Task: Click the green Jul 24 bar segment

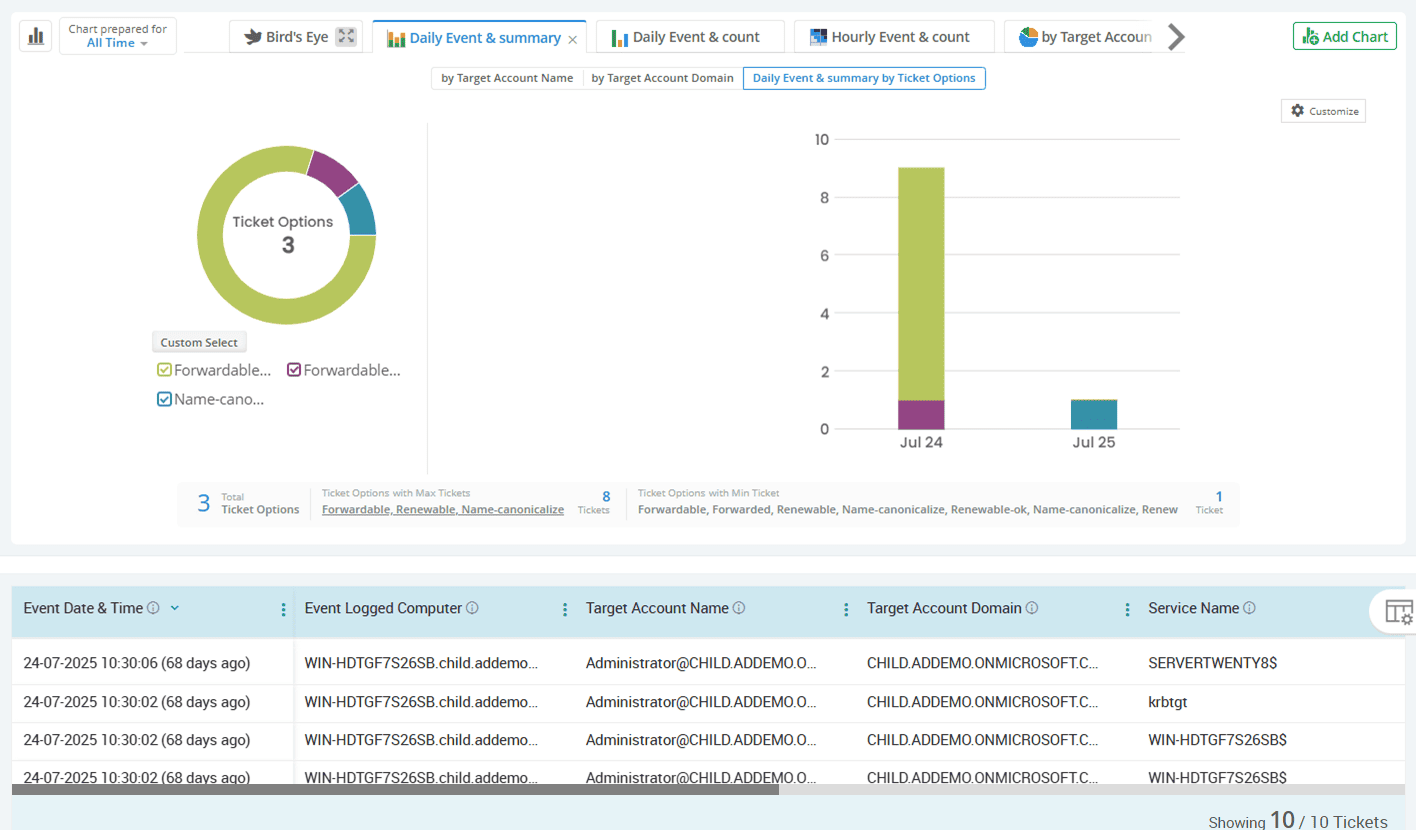Action: click(x=920, y=283)
